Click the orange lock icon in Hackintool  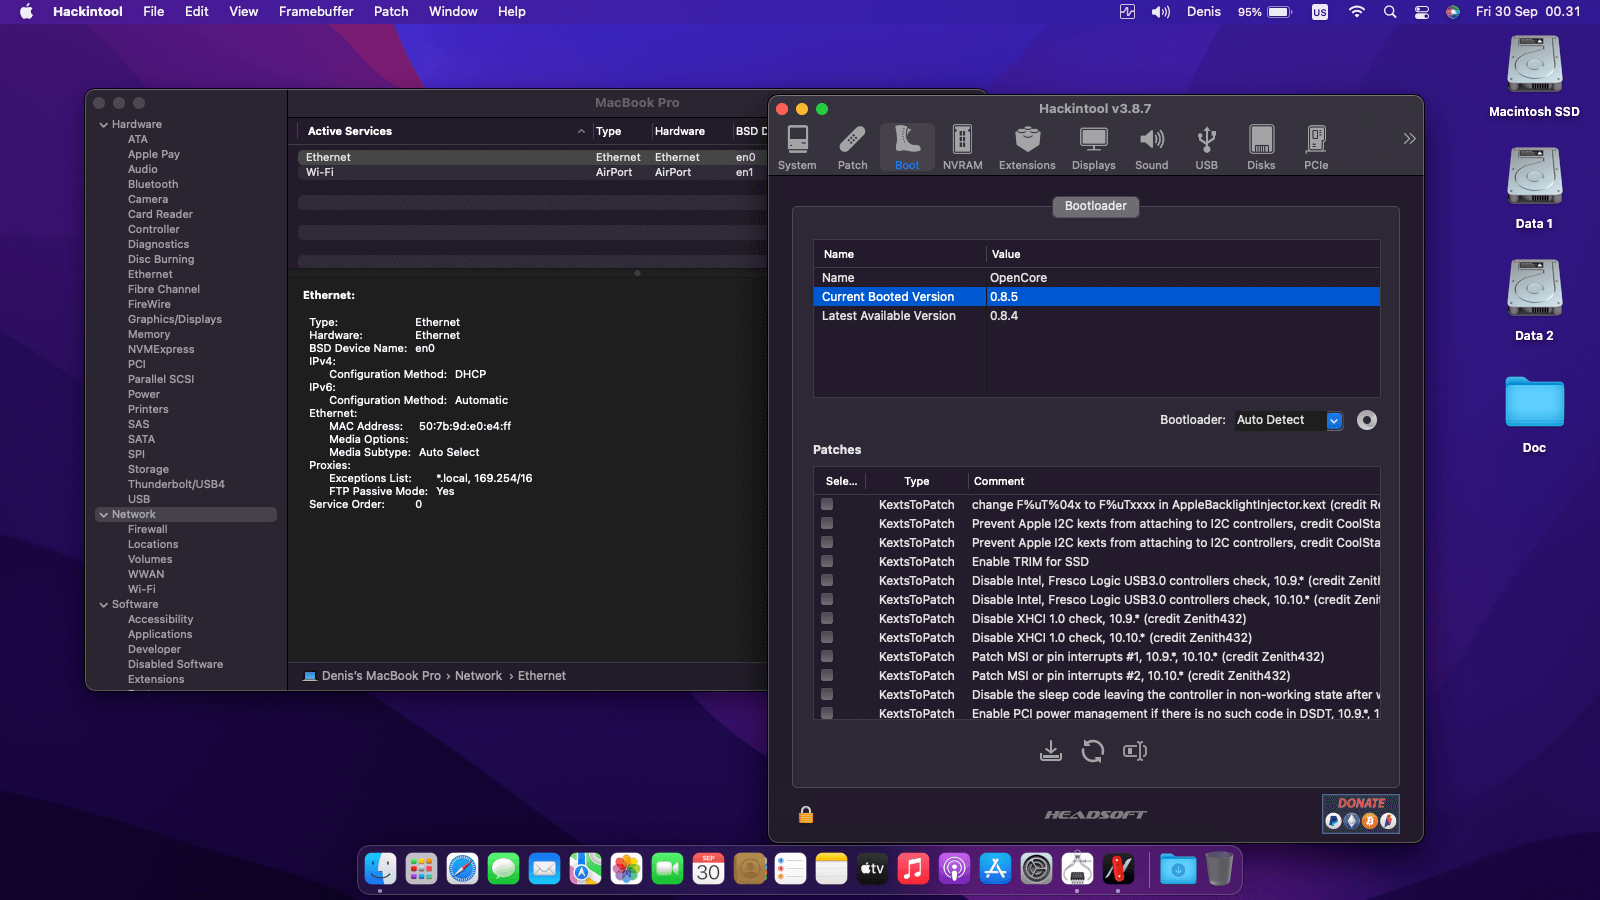pos(806,815)
